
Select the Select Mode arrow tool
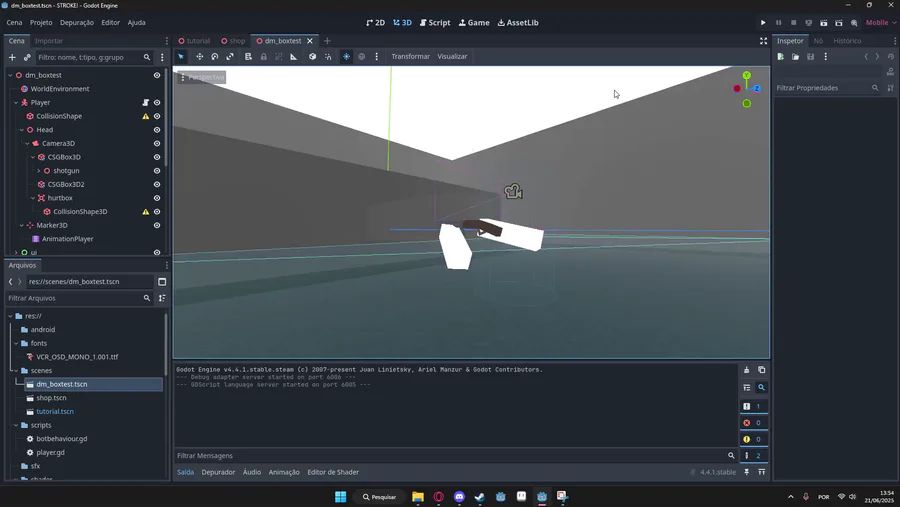coord(181,56)
